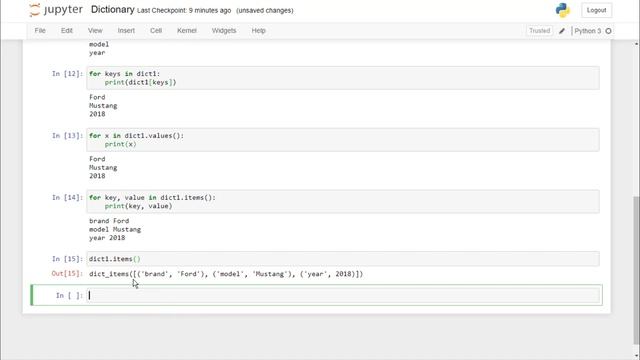This screenshot has width=640, height=360.
Task: Select cell In [14] code area
Action: (343, 201)
